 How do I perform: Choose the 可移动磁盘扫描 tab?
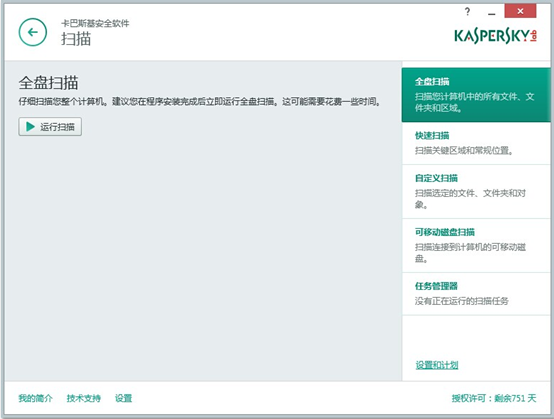click(476, 246)
